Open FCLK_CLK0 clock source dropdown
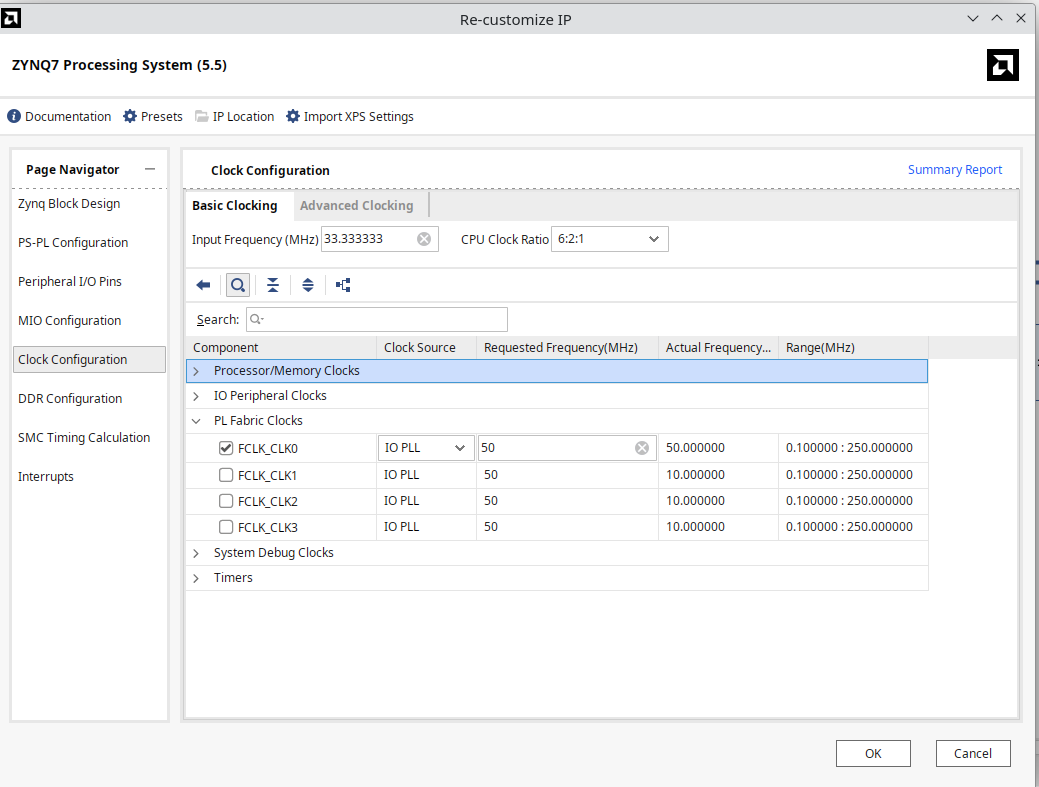The height and width of the screenshot is (787, 1039). 426,448
